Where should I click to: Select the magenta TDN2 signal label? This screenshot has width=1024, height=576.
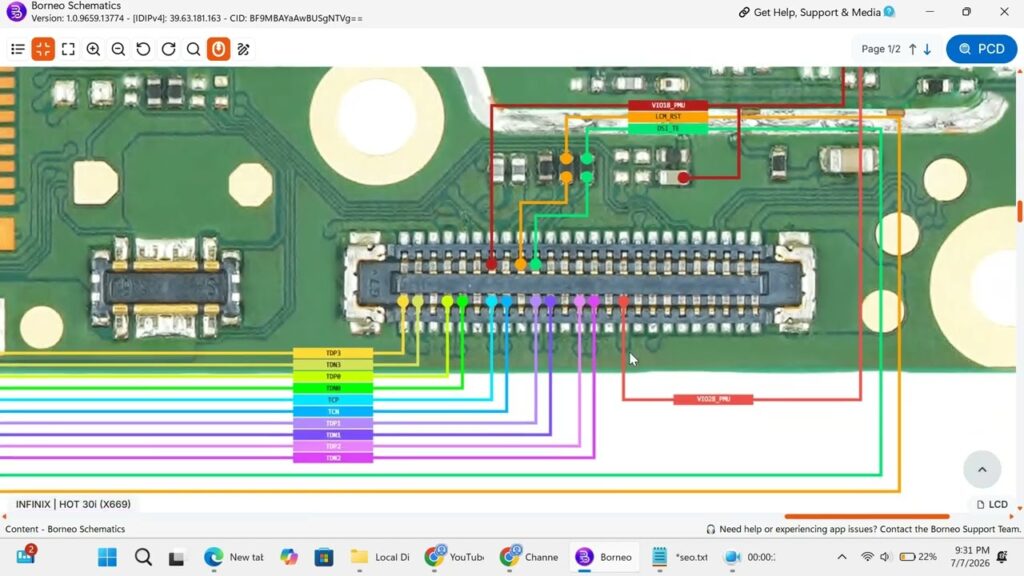[333, 458]
